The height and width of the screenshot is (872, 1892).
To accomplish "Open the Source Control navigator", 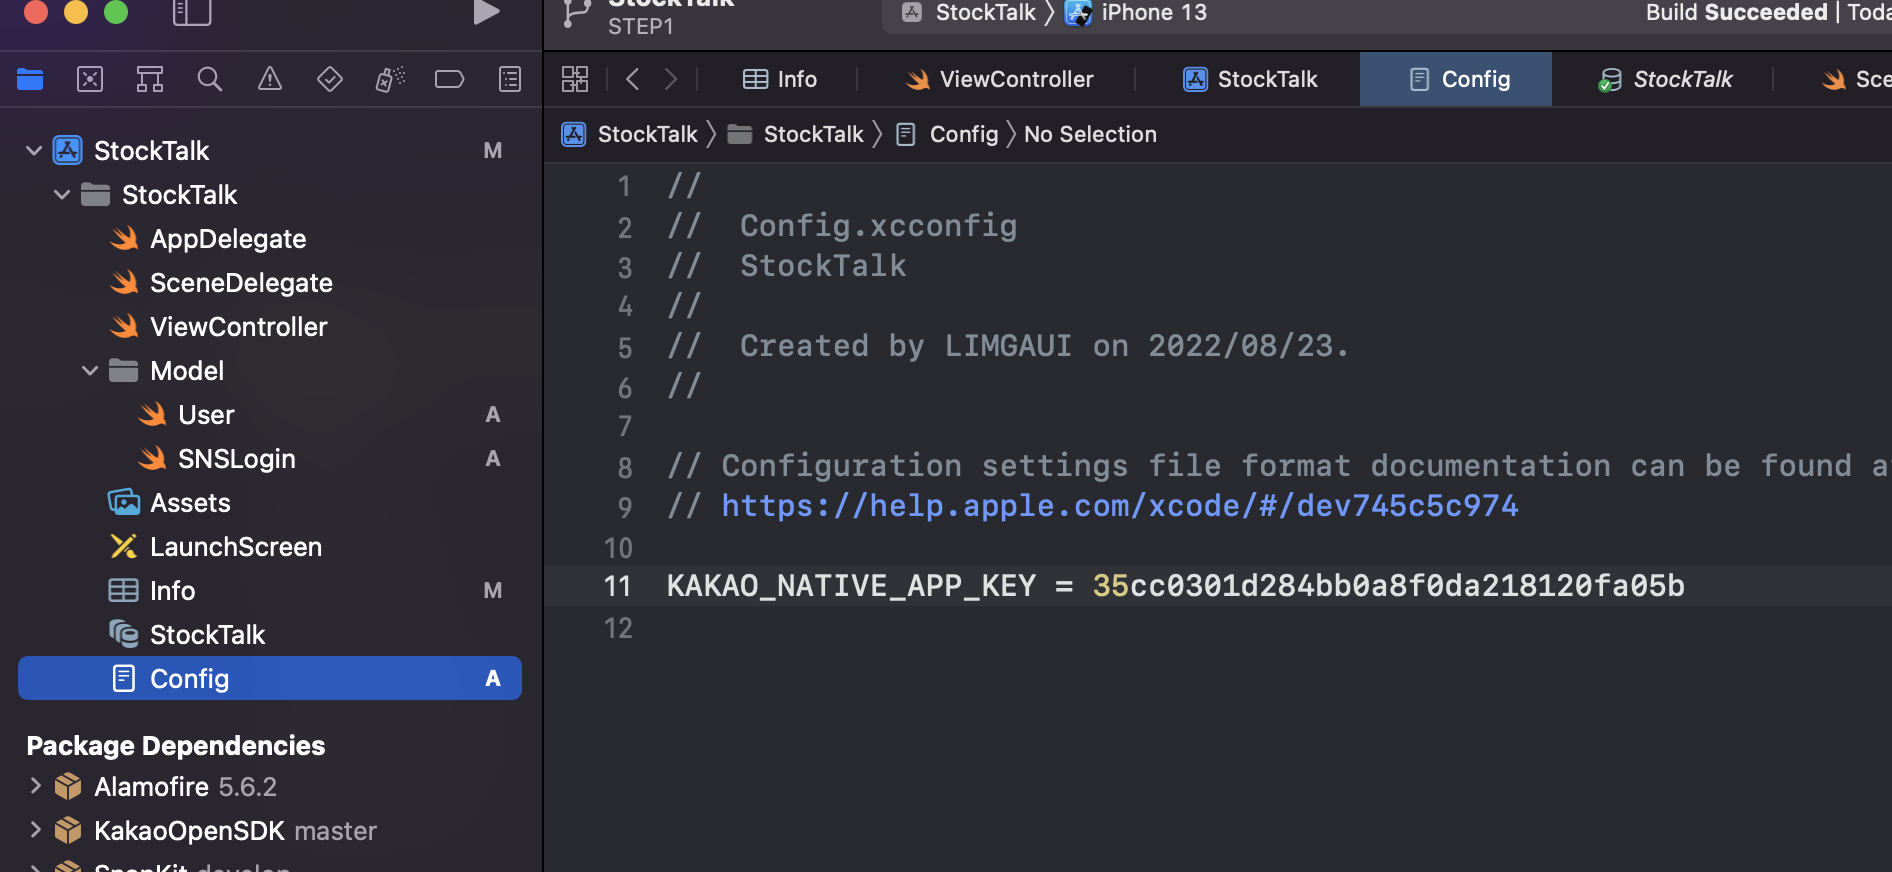I will (90, 79).
